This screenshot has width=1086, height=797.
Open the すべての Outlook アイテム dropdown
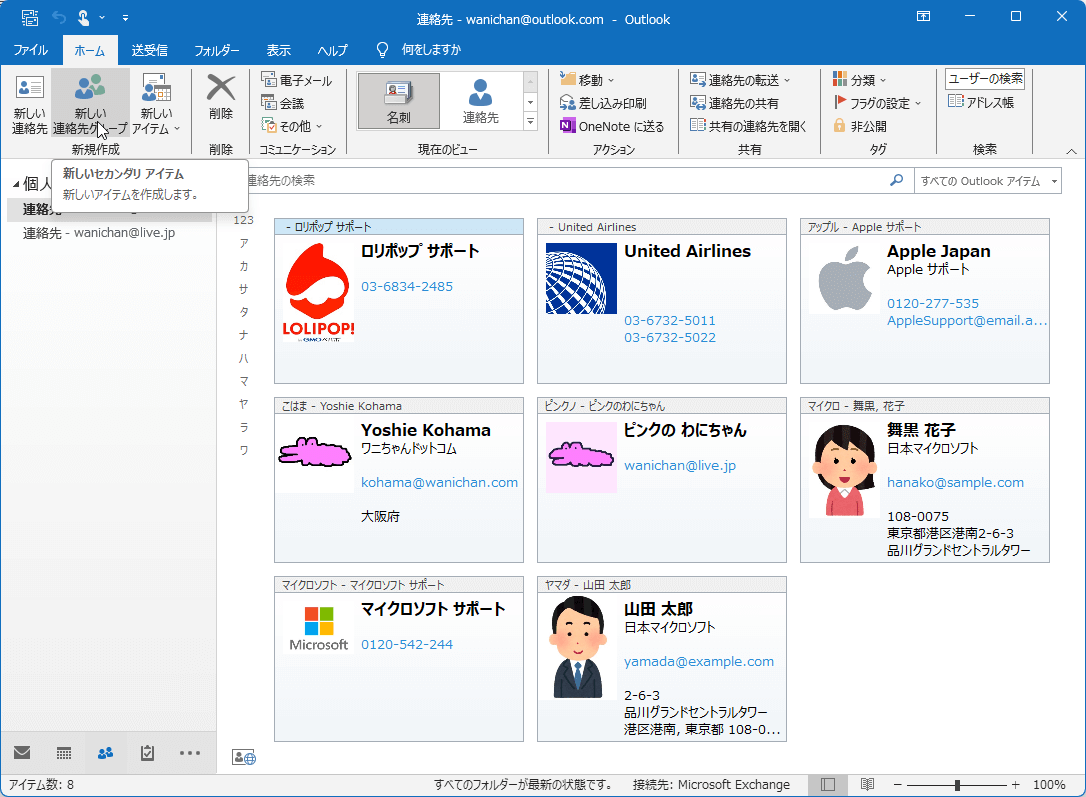(x=988, y=181)
